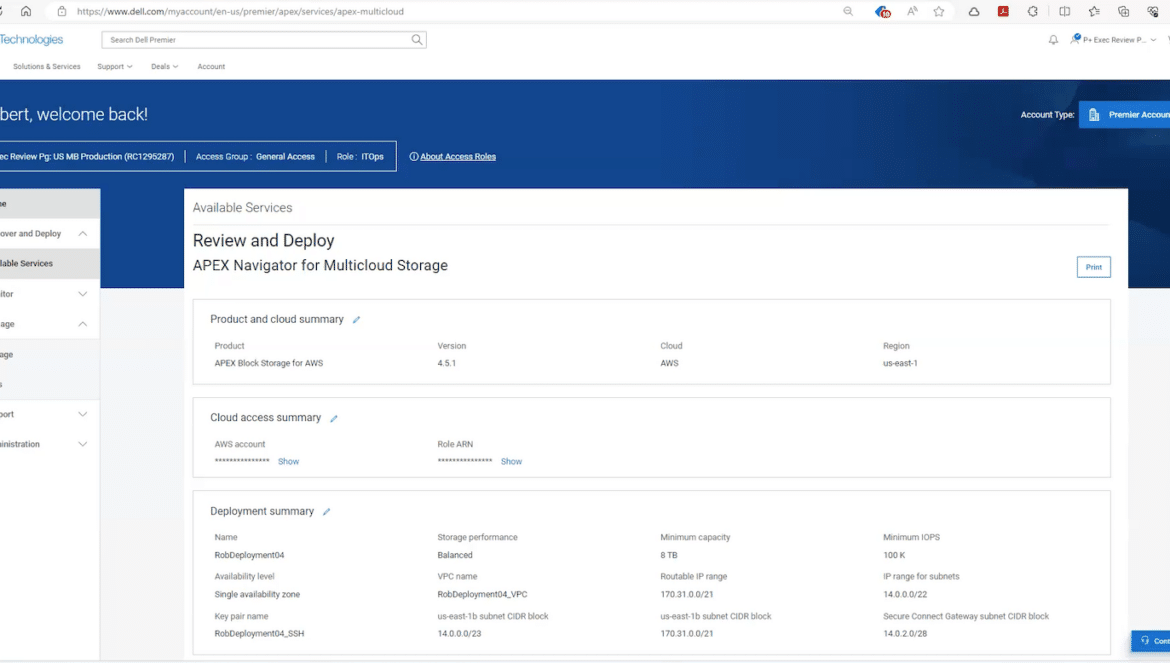Click the search magnifier in Dell Premier search
The width and height of the screenshot is (1170, 663).
tap(416, 40)
